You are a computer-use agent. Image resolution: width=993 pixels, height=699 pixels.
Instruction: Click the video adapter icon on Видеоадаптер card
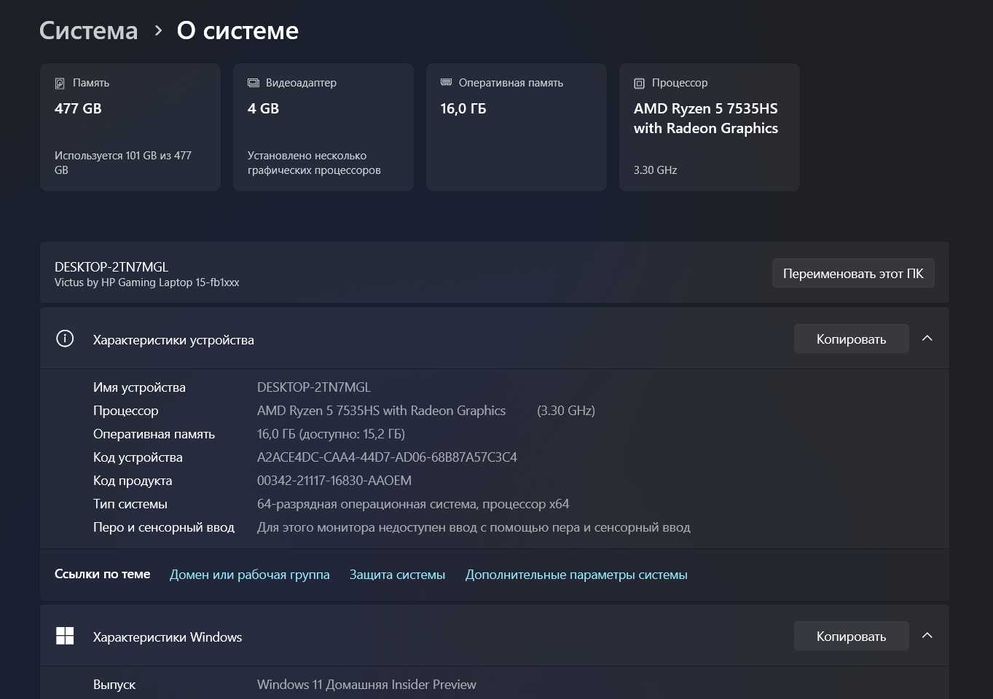pyautogui.click(x=253, y=83)
